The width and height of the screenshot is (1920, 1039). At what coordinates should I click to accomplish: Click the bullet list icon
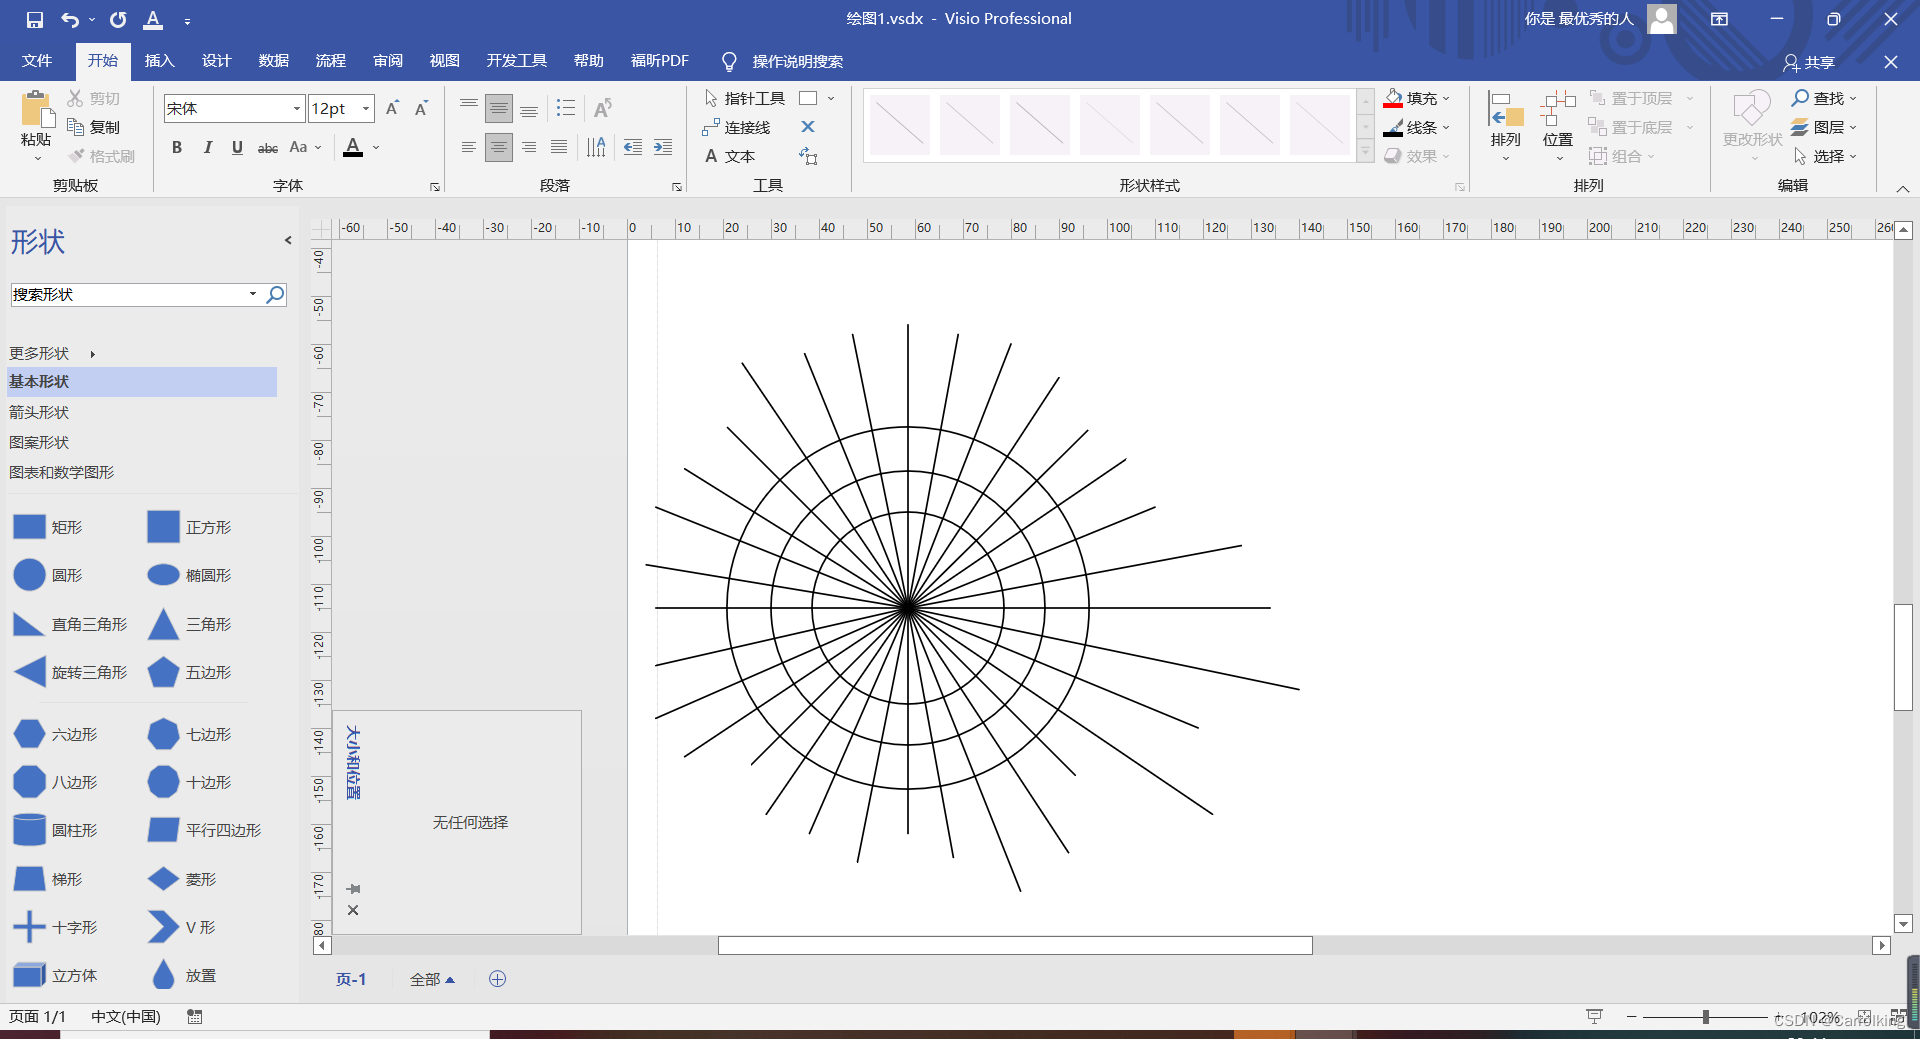coord(566,108)
